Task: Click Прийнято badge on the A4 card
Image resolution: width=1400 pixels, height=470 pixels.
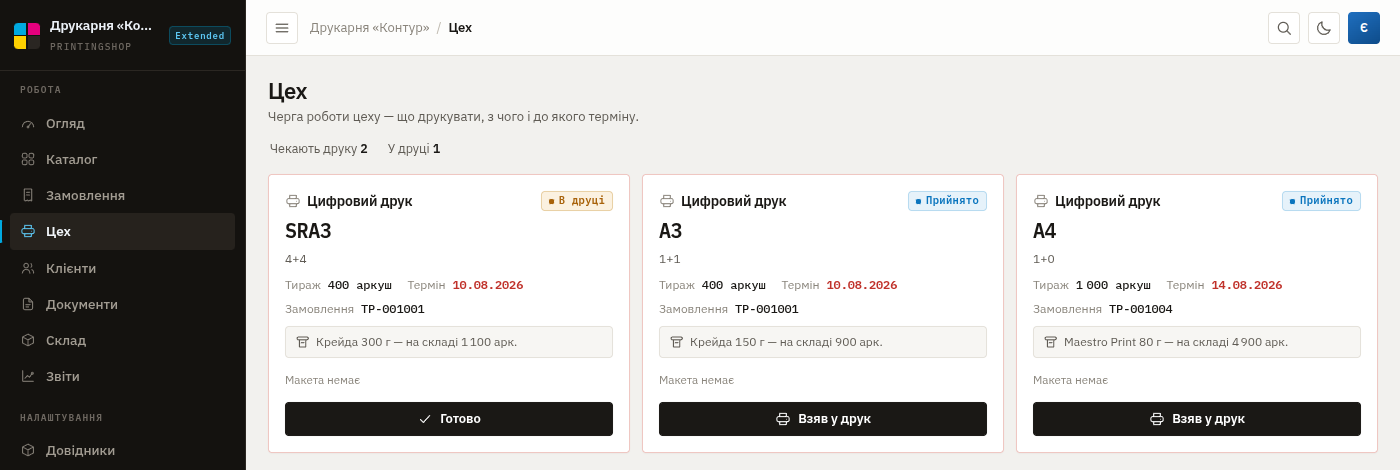Action: (x=1321, y=201)
